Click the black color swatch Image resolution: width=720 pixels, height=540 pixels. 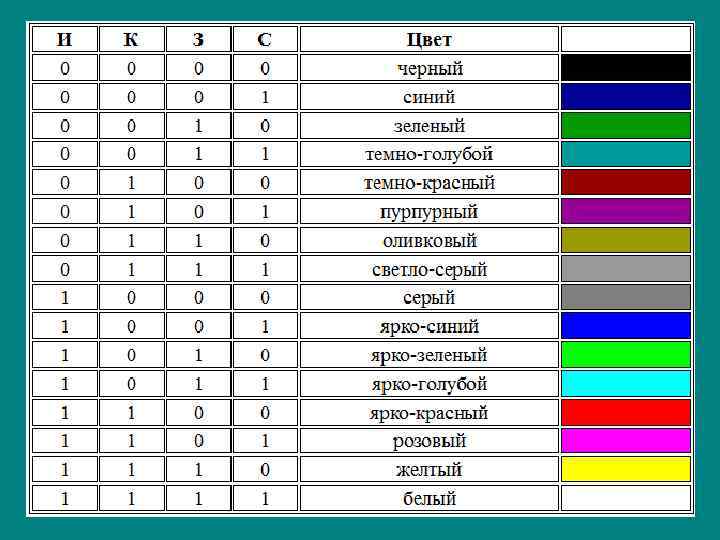[626, 68]
